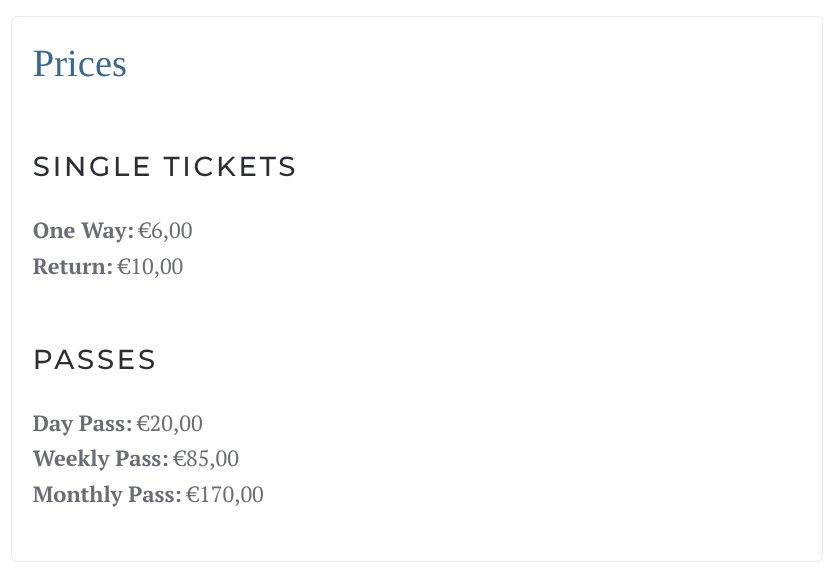Image resolution: width=835 pixels, height=571 pixels.
Task: Select the Monthly Pass label
Action: [107, 495]
